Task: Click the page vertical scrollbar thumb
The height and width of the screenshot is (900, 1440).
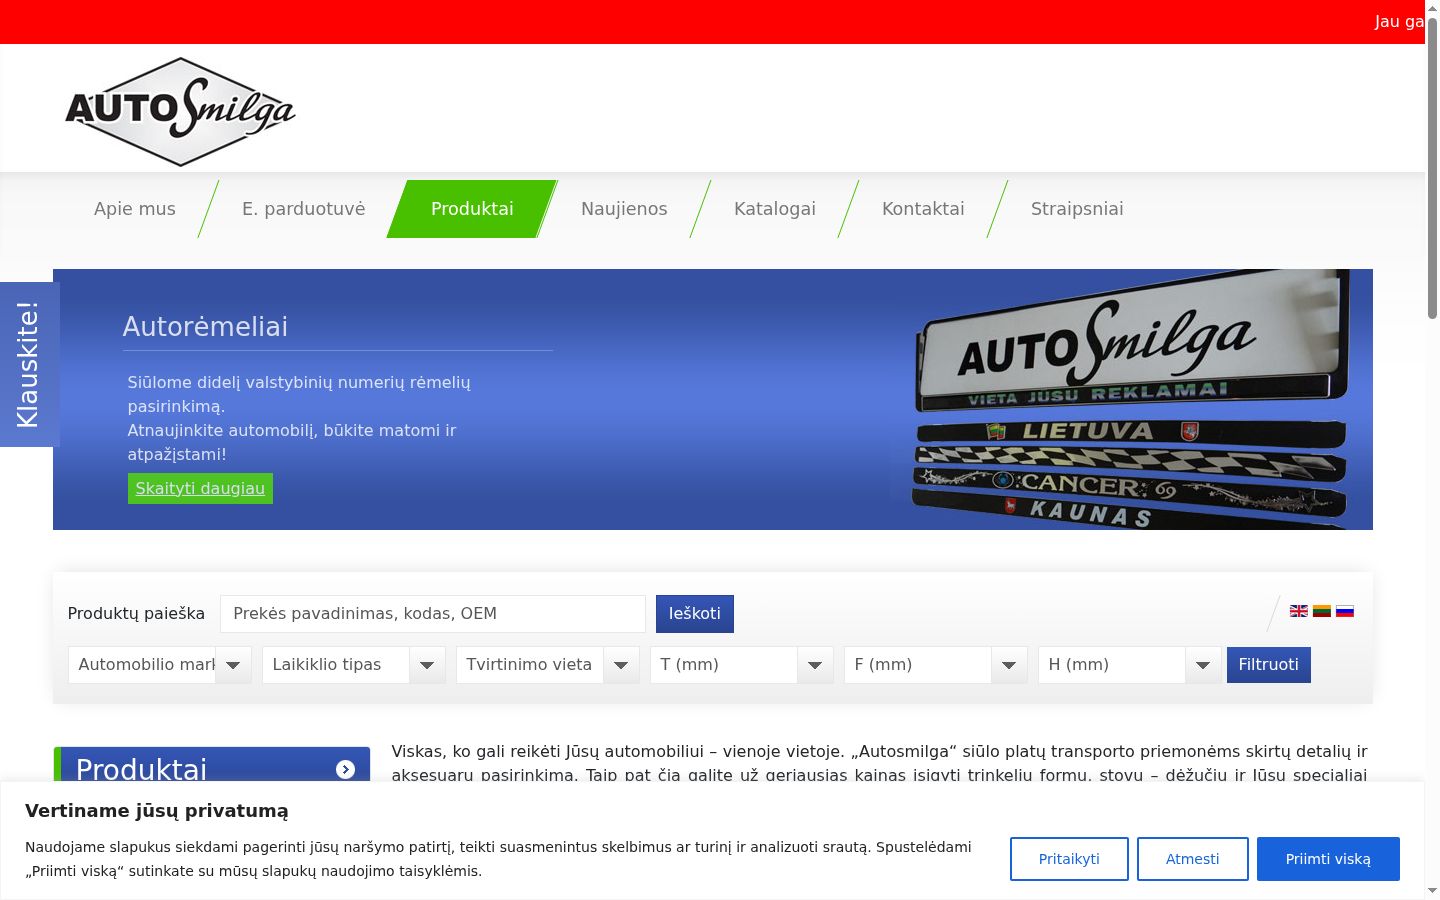Action: pyautogui.click(x=1432, y=168)
